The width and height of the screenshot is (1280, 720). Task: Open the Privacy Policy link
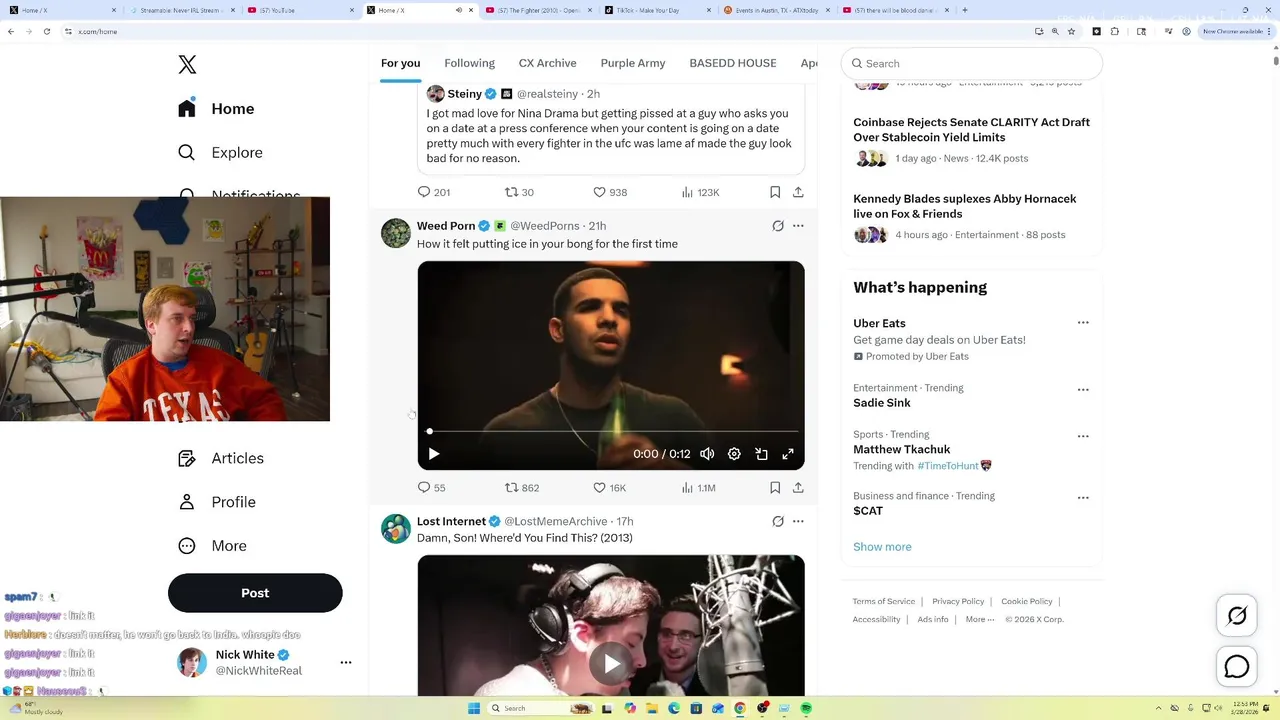click(x=958, y=601)
